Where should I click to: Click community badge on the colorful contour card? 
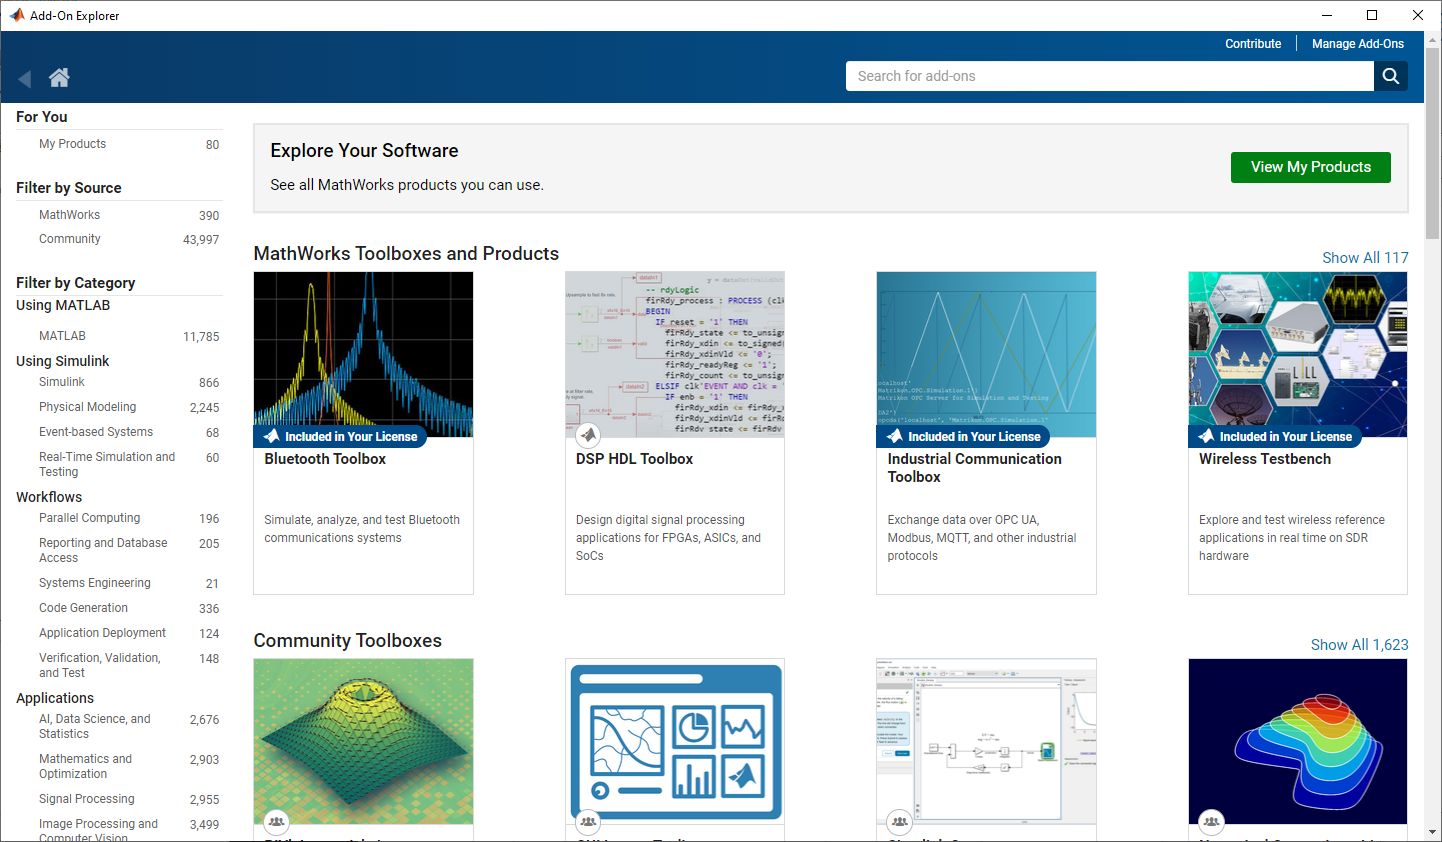point(1212,822)
